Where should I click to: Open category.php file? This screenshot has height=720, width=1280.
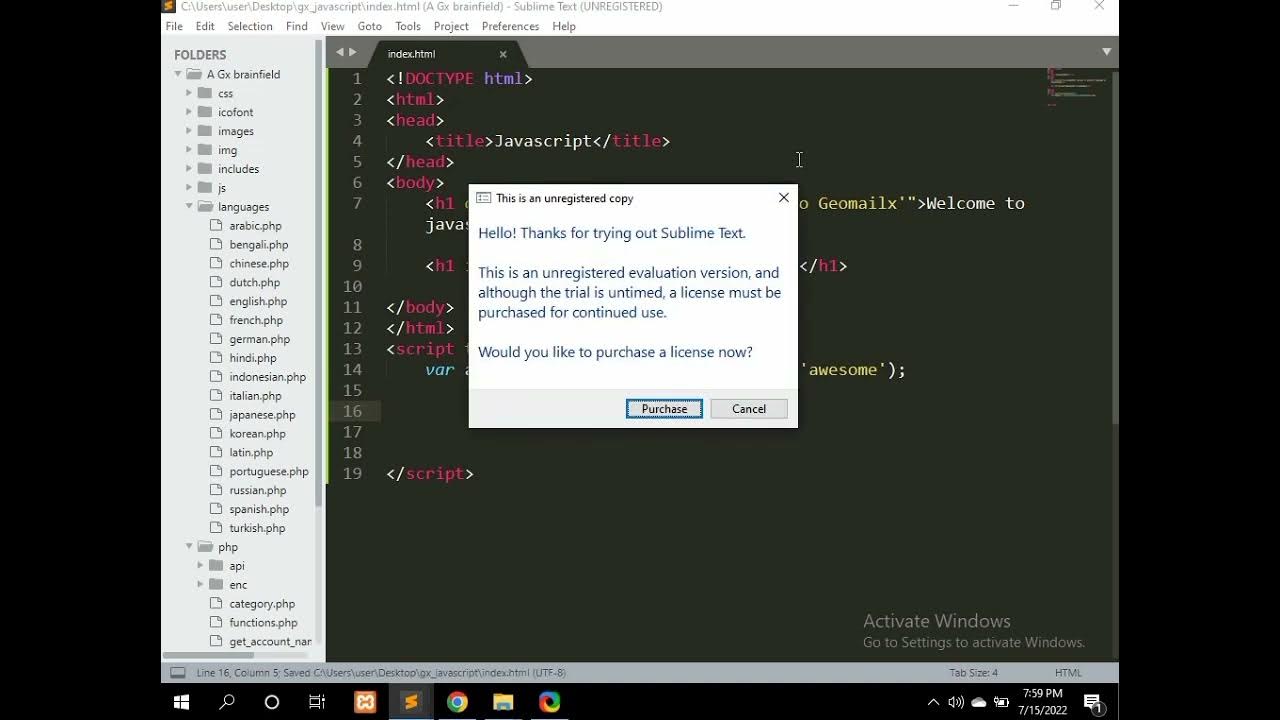coord(262,604)
